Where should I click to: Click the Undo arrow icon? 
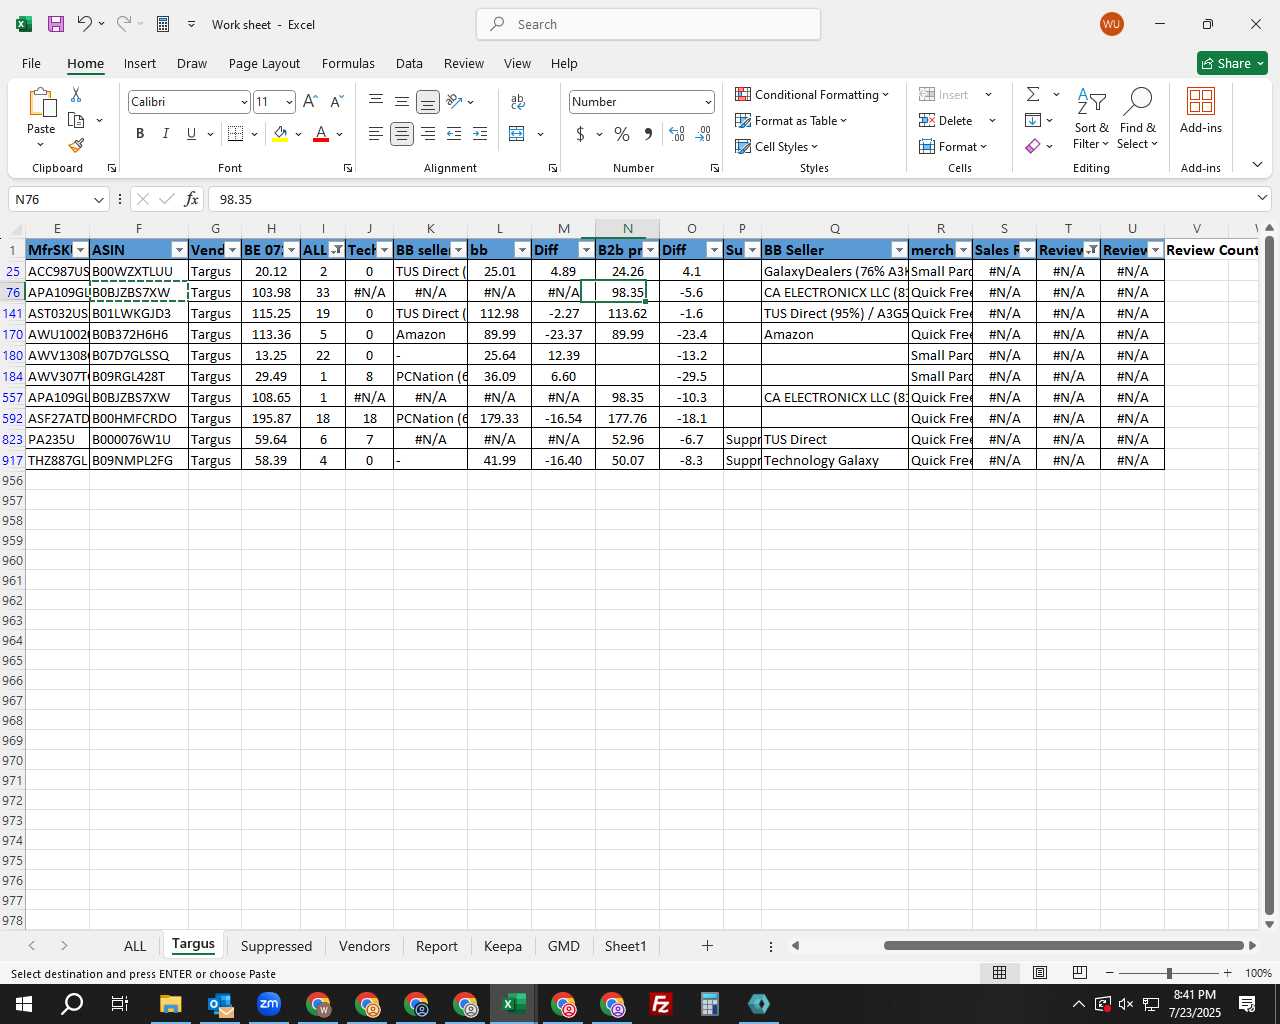(85, 24)
